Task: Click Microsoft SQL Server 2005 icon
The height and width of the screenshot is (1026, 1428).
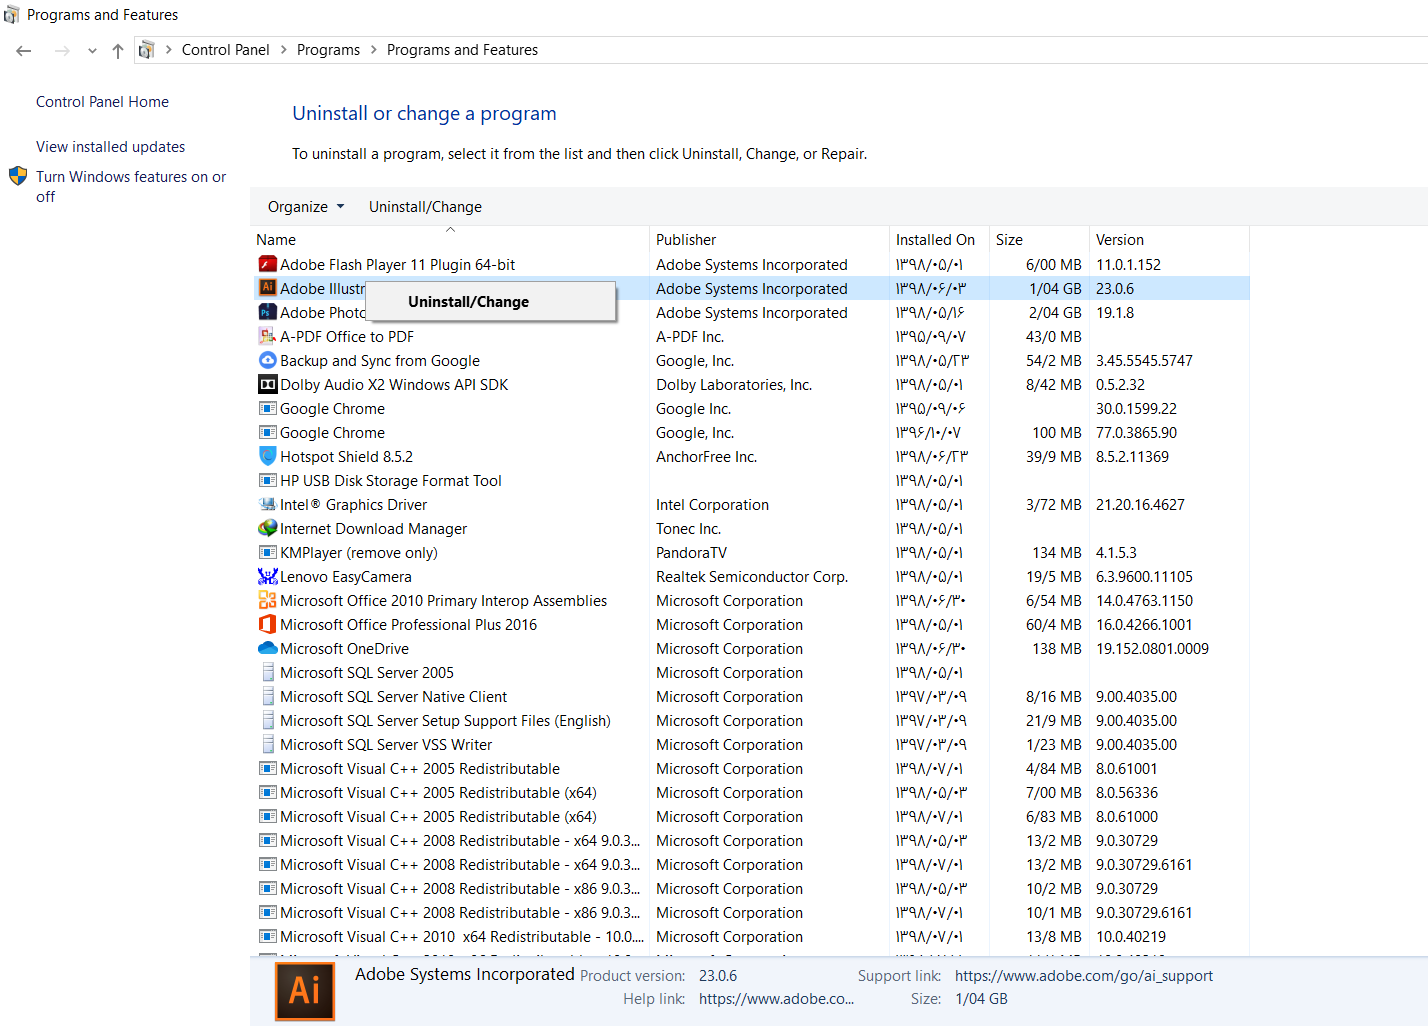Action: pos(268,672)
